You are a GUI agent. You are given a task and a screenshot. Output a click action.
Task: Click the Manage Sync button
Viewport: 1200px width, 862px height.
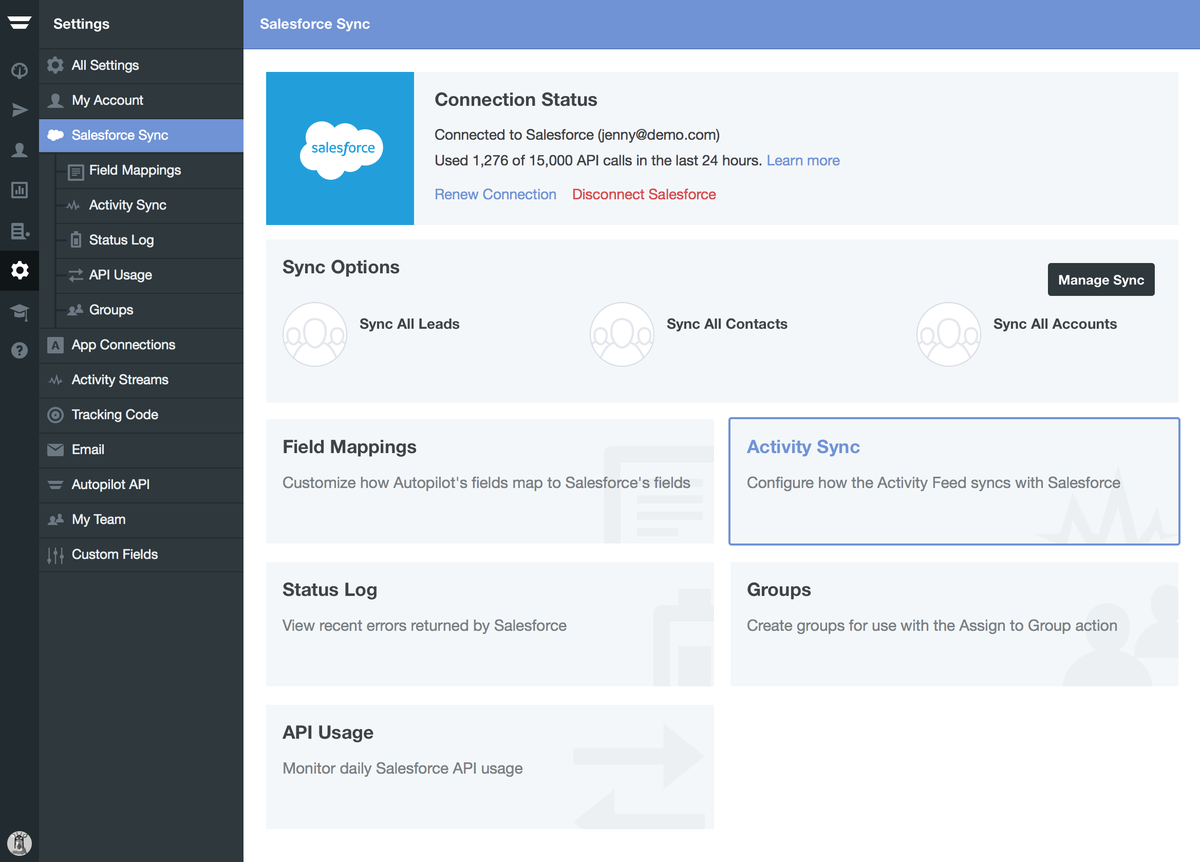1101,279
